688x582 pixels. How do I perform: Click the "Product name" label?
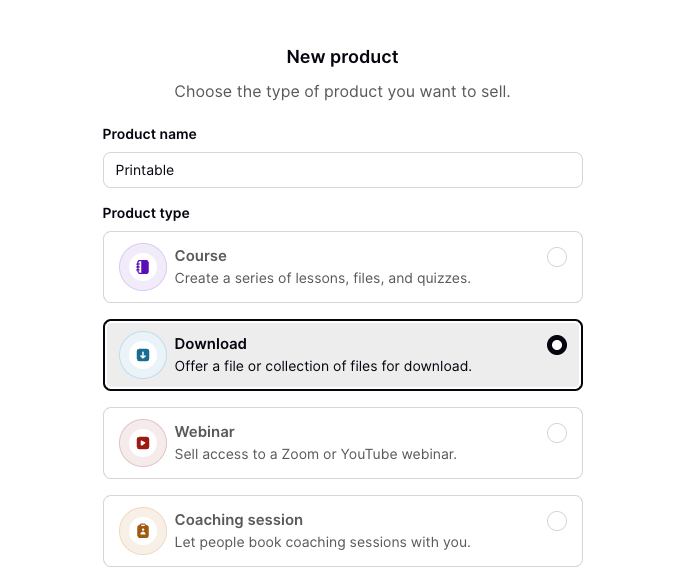[150, 134]
